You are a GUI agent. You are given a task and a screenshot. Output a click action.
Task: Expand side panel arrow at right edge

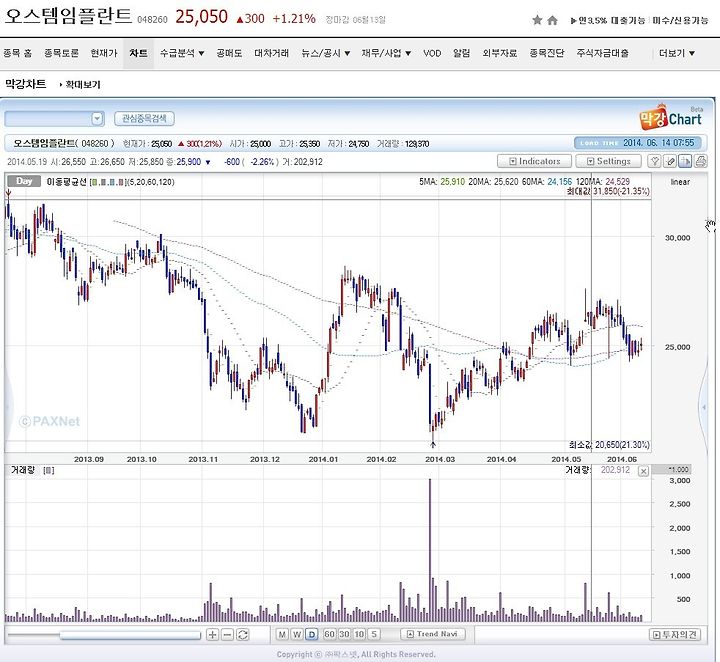pyautogui.click(x=704, y=407)
